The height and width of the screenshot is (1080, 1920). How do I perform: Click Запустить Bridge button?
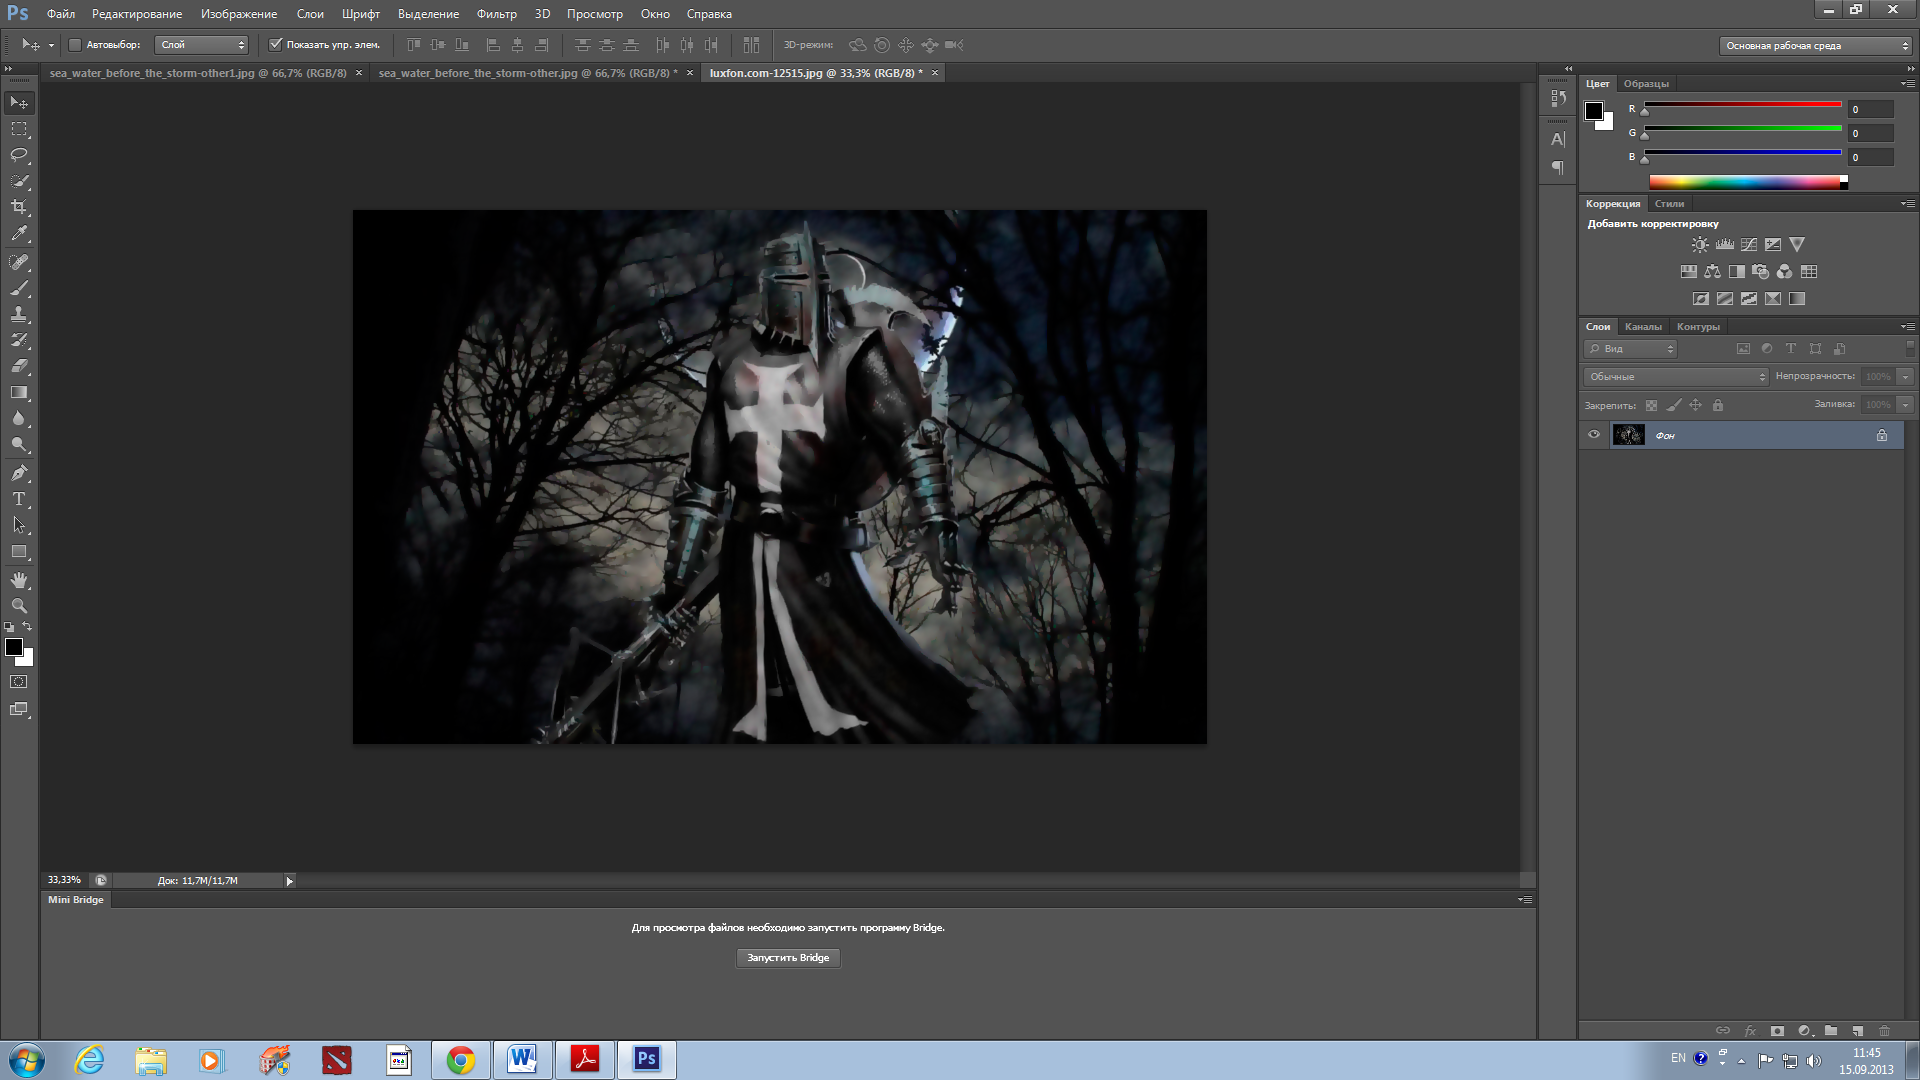(788, 958)
